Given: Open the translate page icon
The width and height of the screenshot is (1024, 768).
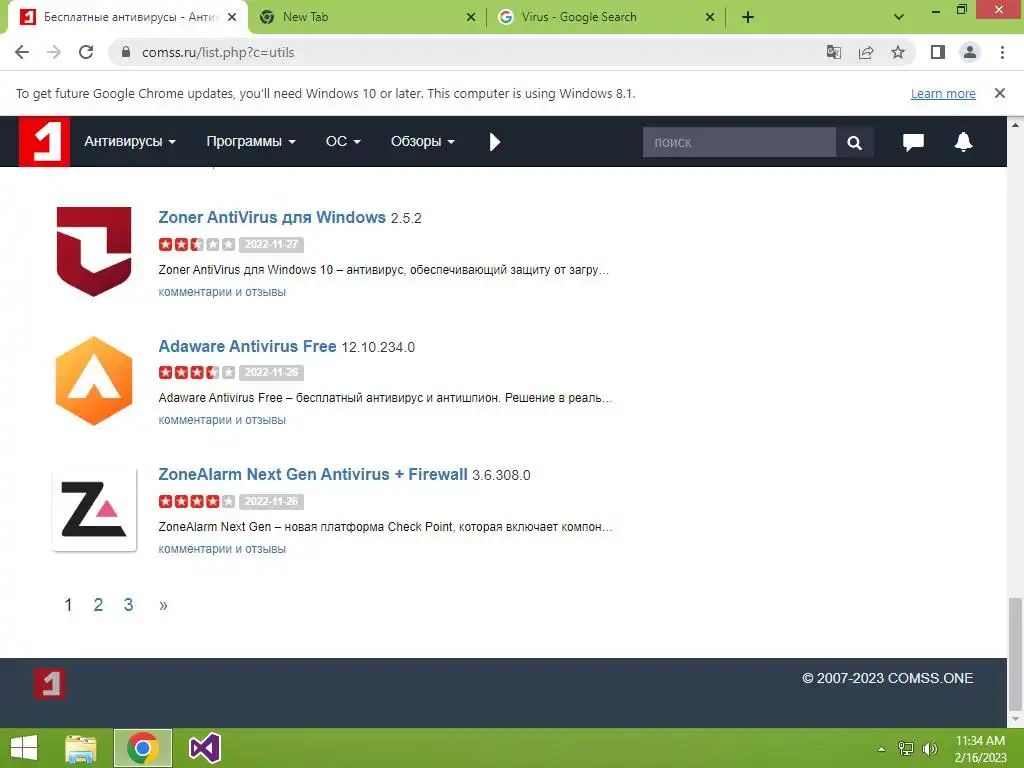Looking at the screenshot, I should click(833, 52).
